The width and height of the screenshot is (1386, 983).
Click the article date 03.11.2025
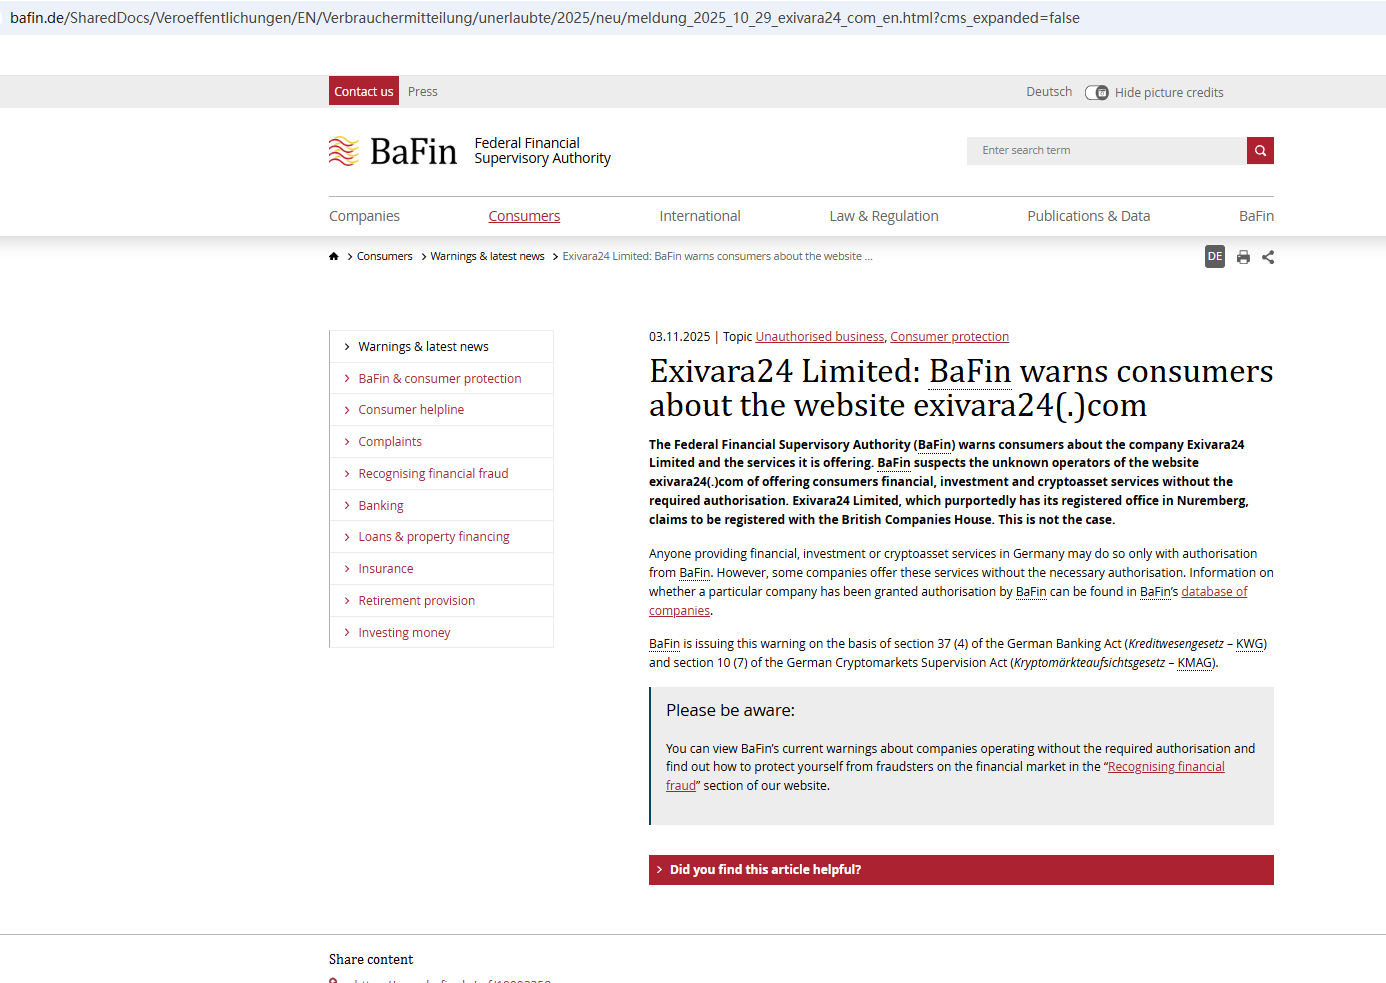coord(680,337)
